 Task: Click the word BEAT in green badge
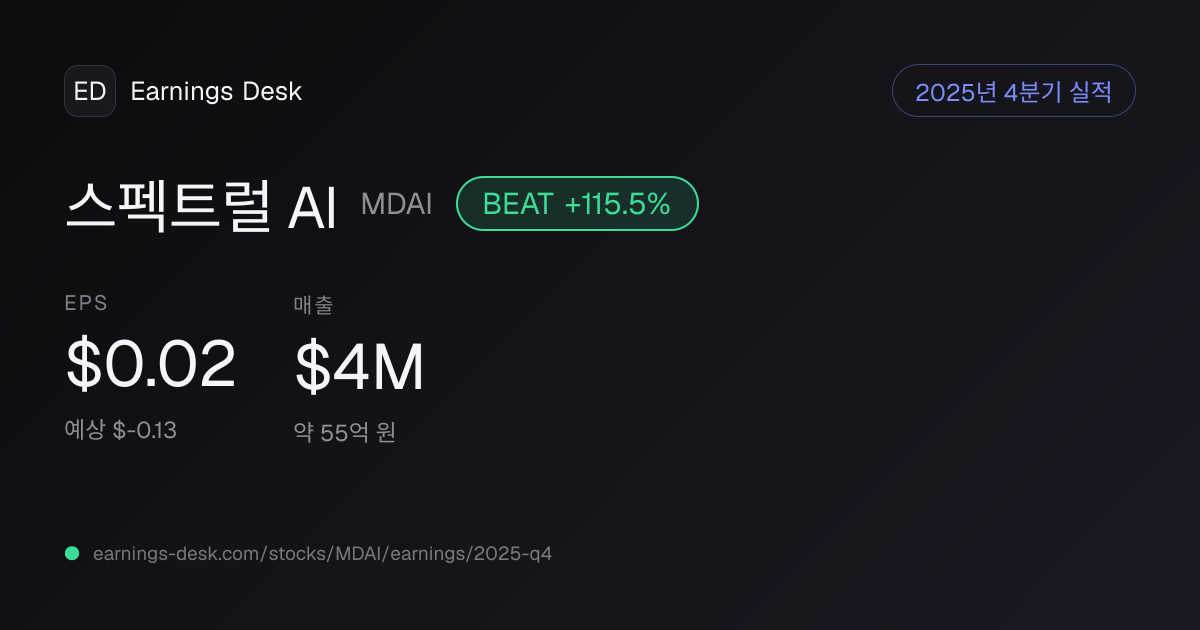[x=518, y=204]
